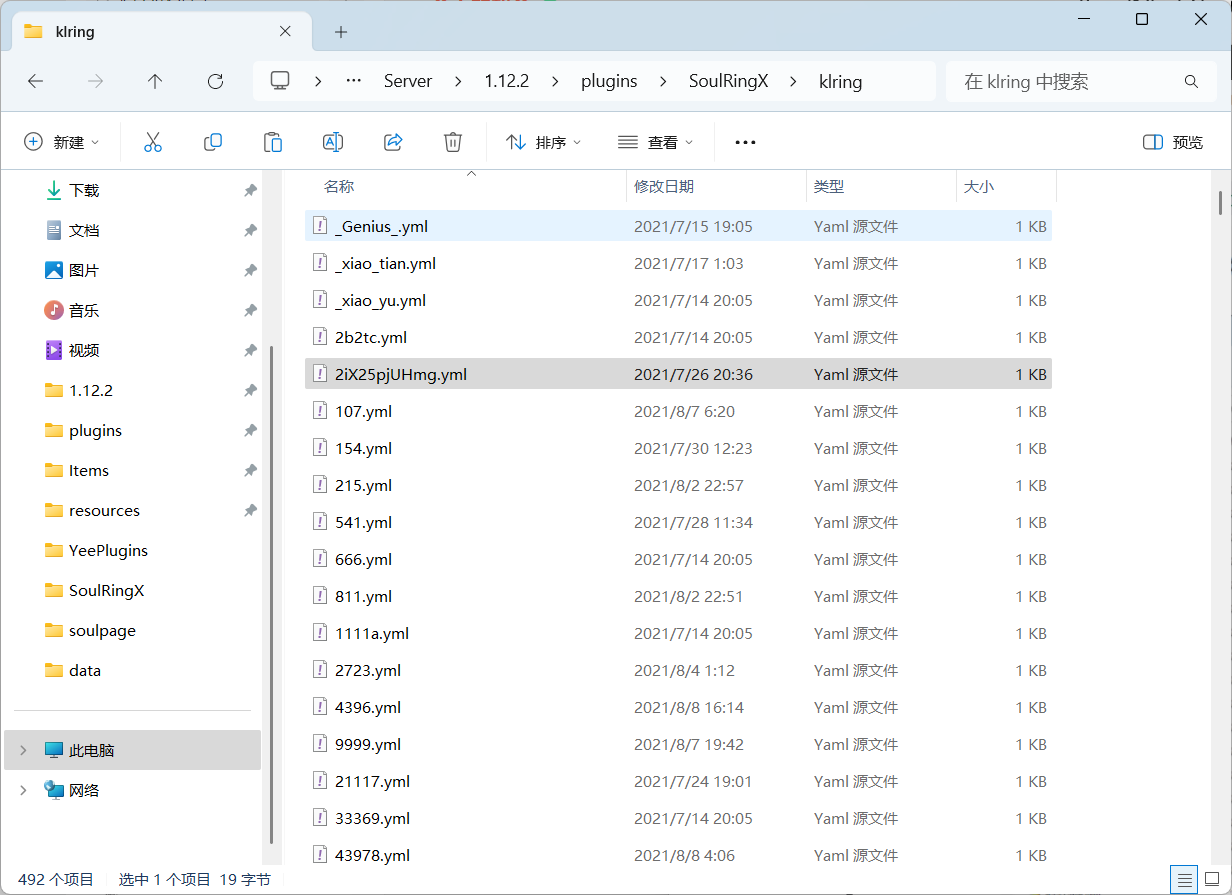Open the Sort dropdown menu
Viewport: 1232px width, 895px height.
click(544, 142)
